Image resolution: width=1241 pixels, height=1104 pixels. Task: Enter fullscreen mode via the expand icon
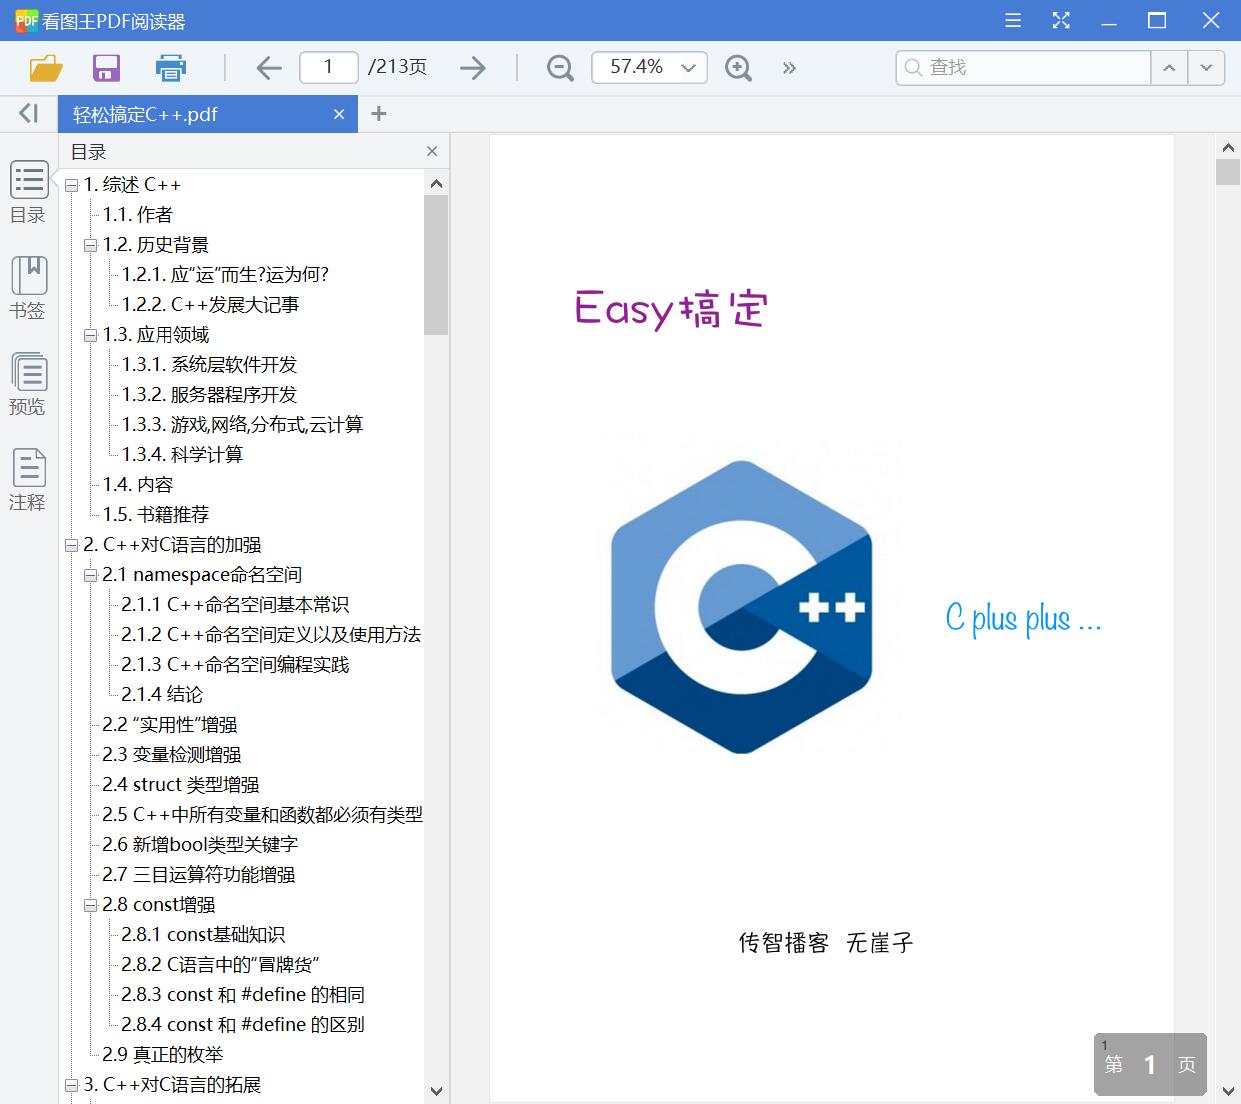(1060, 20)
